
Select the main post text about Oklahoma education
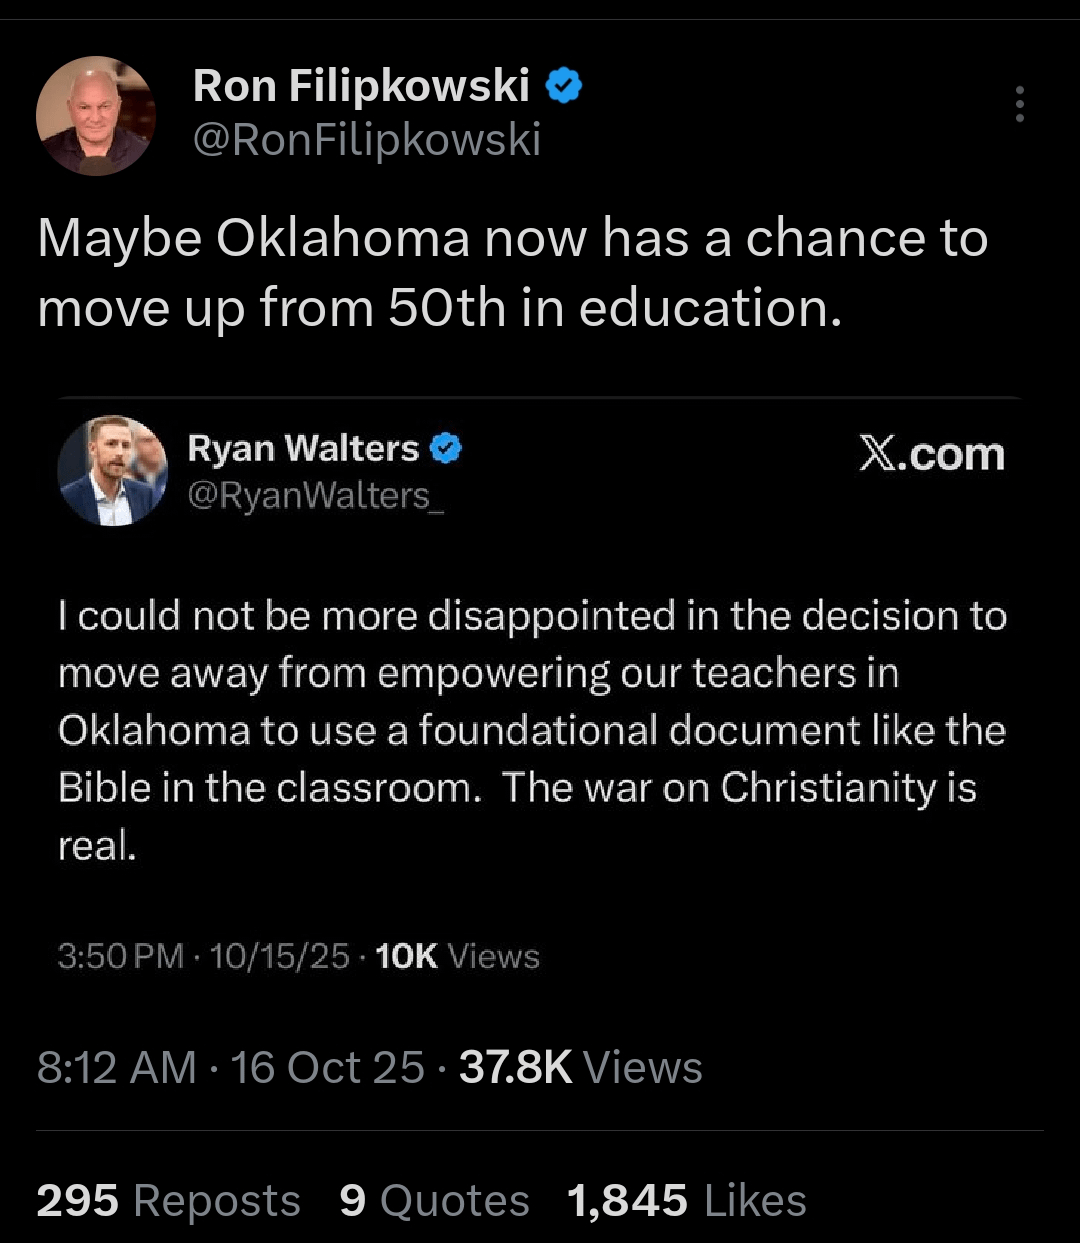[x=512, y=272]
